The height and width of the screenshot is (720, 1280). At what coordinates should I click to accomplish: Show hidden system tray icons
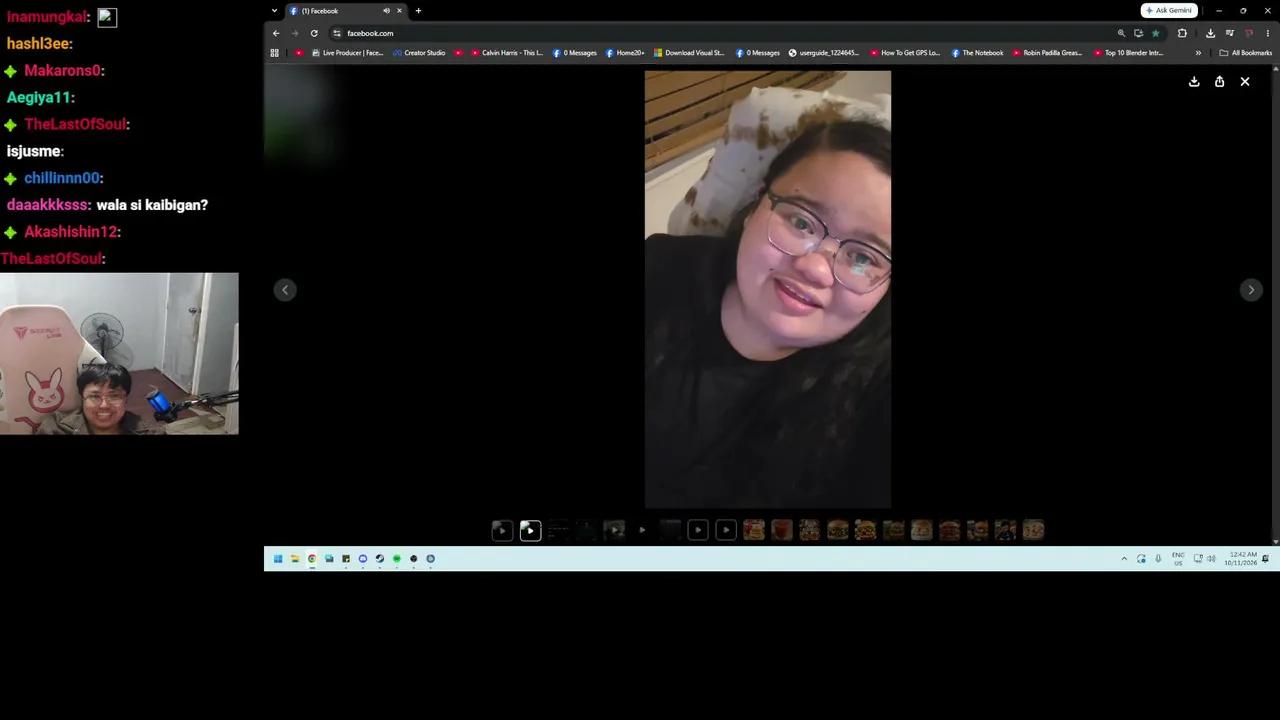(x=1124, y=559)
